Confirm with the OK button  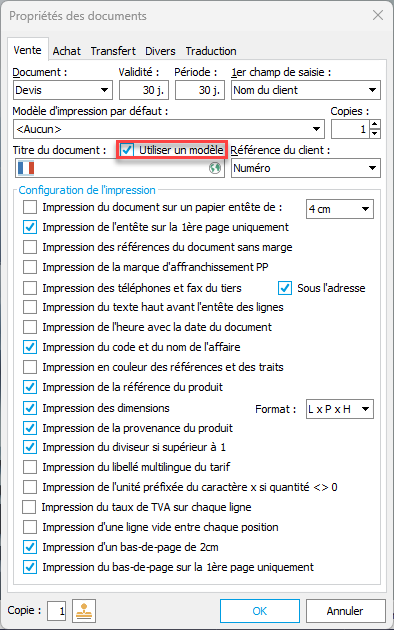click(x=260, y=611)
